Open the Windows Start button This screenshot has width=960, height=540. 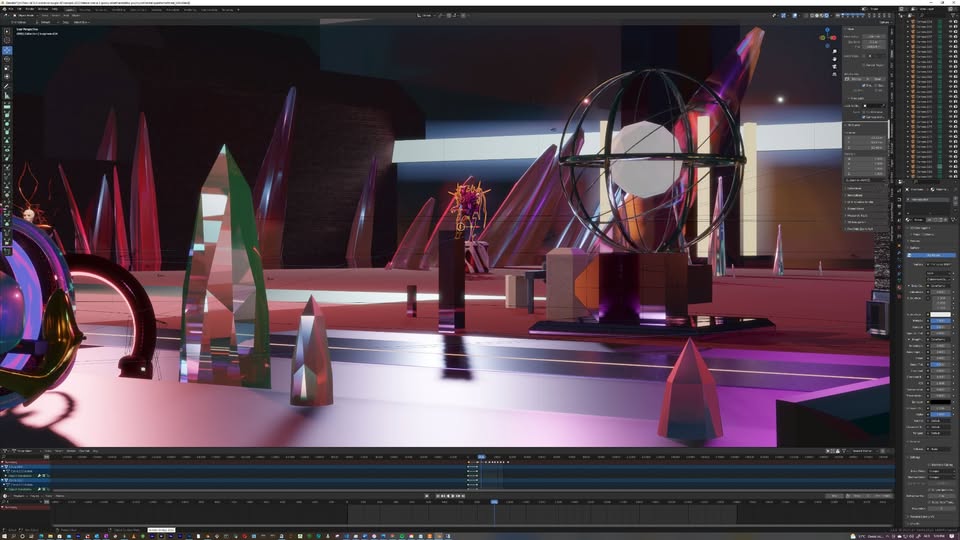[x=4, y=536]
